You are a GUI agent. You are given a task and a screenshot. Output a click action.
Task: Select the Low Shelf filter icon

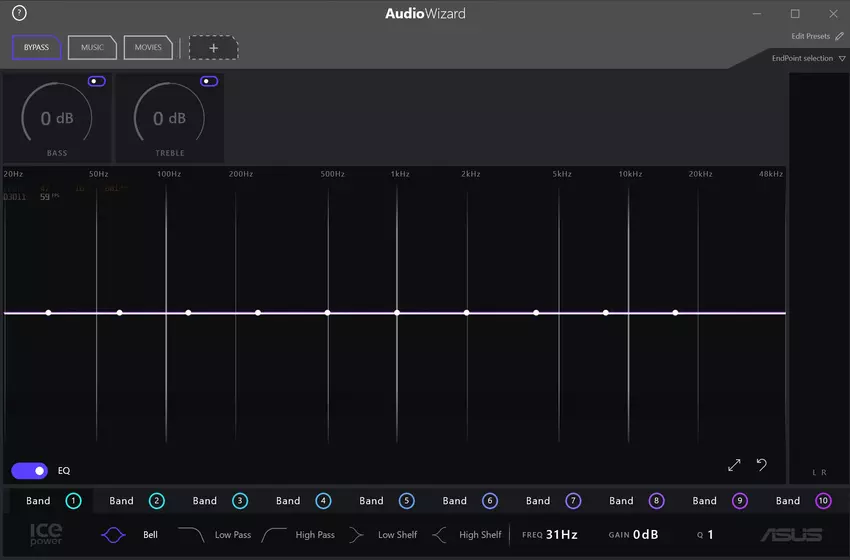(356, 535)
